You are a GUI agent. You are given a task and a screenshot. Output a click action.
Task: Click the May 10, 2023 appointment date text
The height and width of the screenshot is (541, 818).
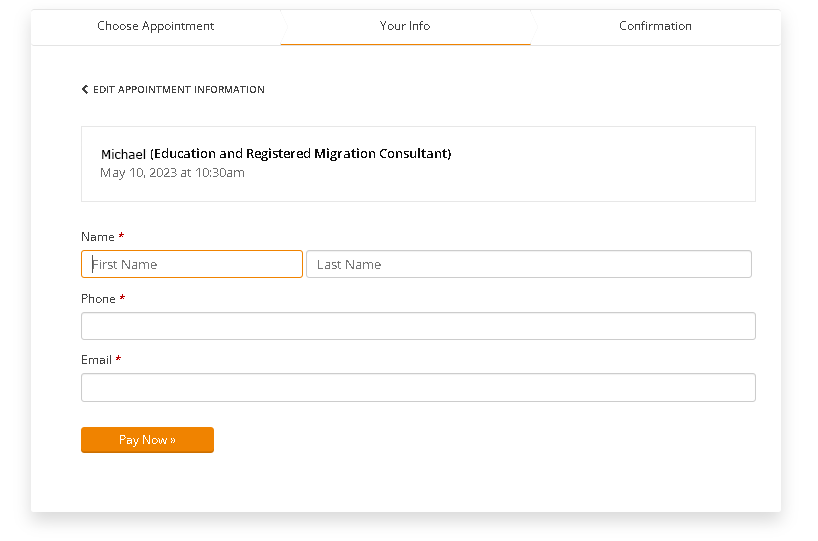(x=172, y=173)
